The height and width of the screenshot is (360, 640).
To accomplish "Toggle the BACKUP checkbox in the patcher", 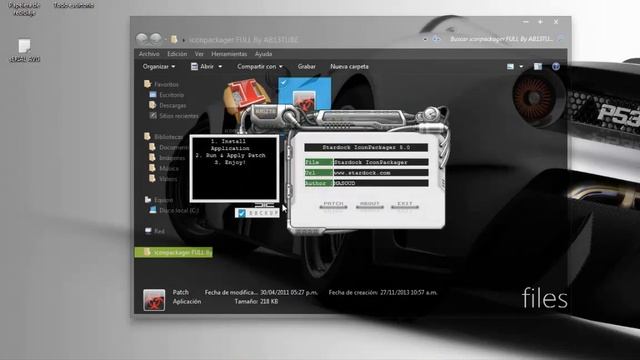I will click(242, 213).
